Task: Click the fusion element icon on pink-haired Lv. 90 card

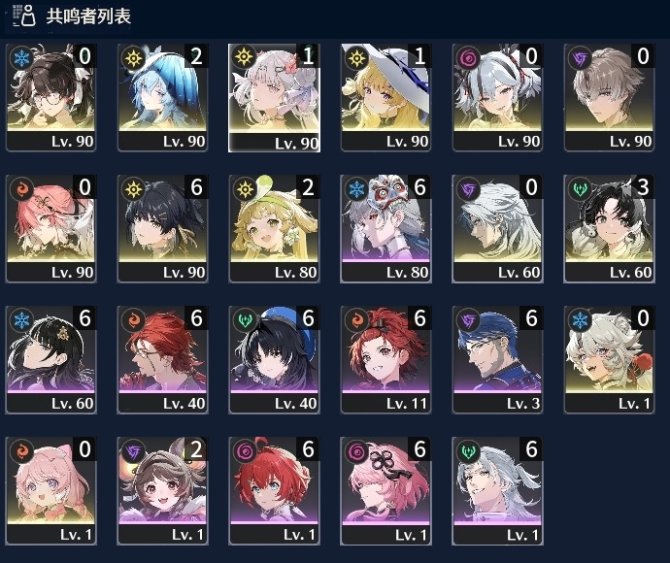Action: tap(21, 189)
